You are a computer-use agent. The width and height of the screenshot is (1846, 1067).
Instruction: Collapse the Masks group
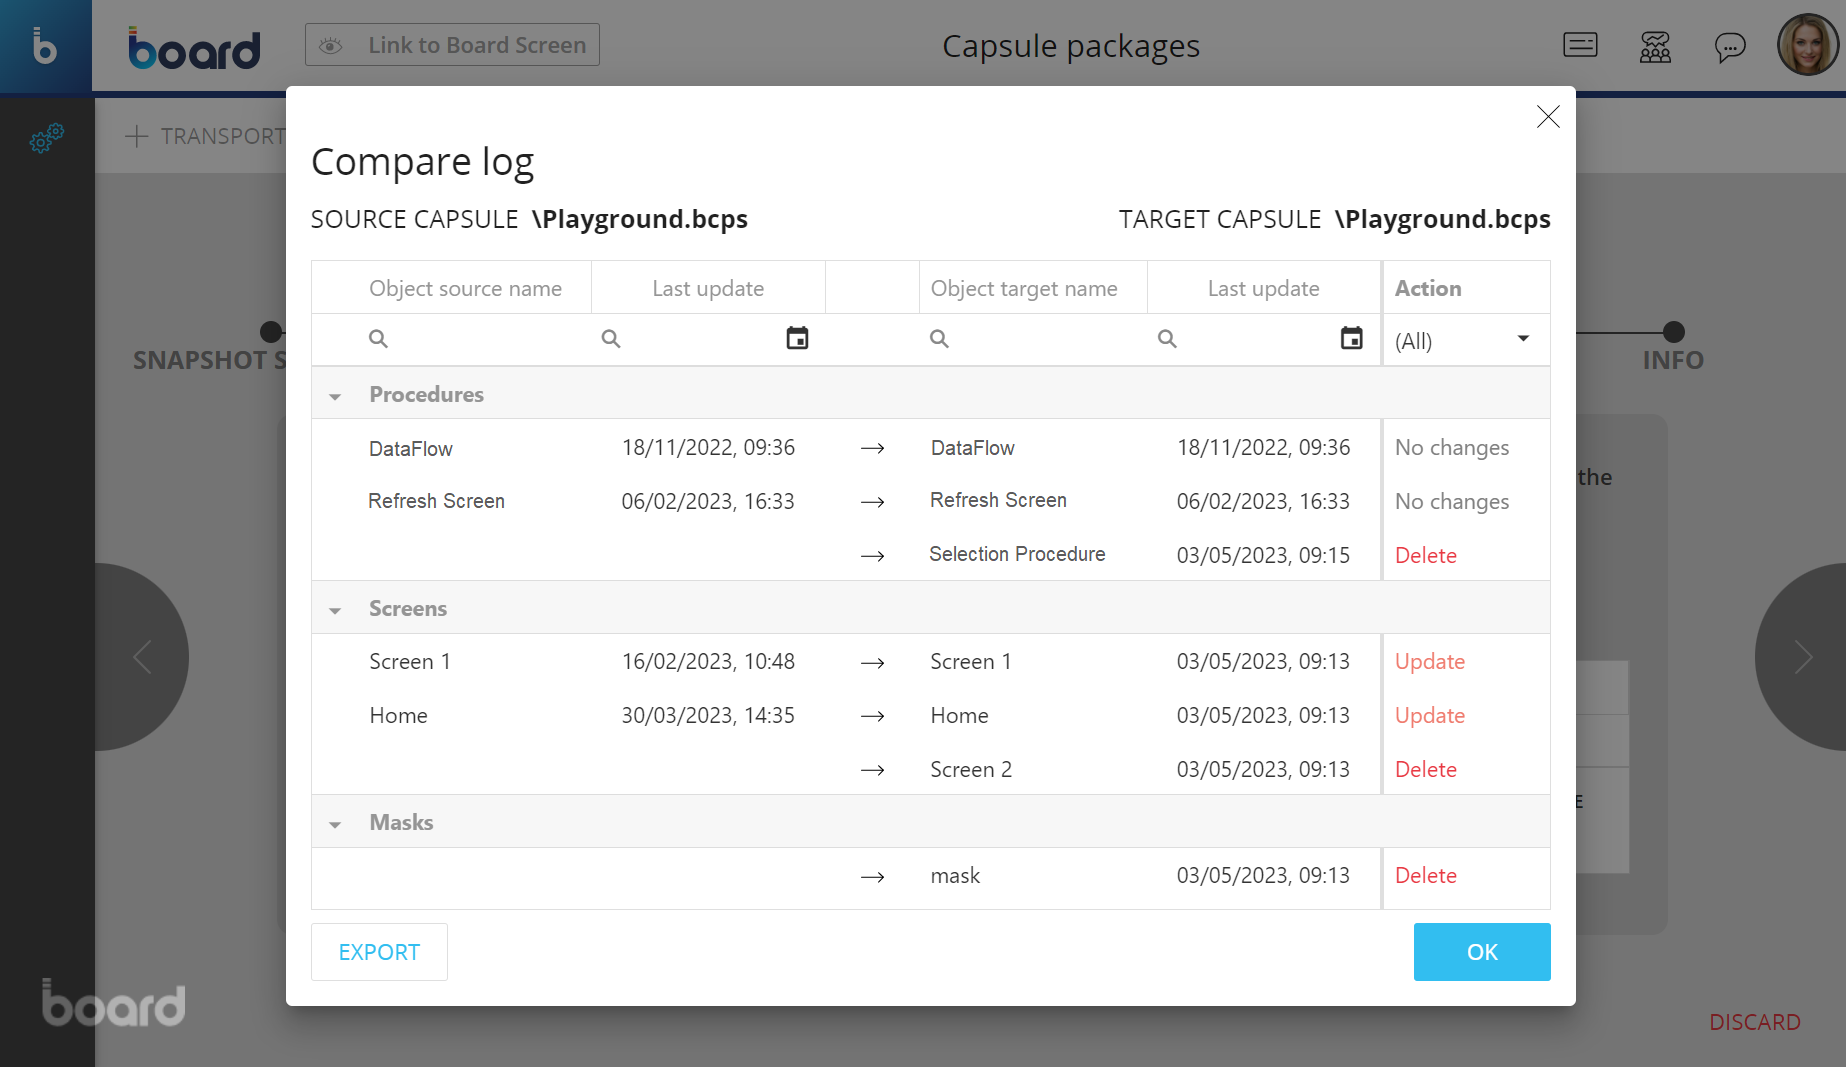[335, 824]
